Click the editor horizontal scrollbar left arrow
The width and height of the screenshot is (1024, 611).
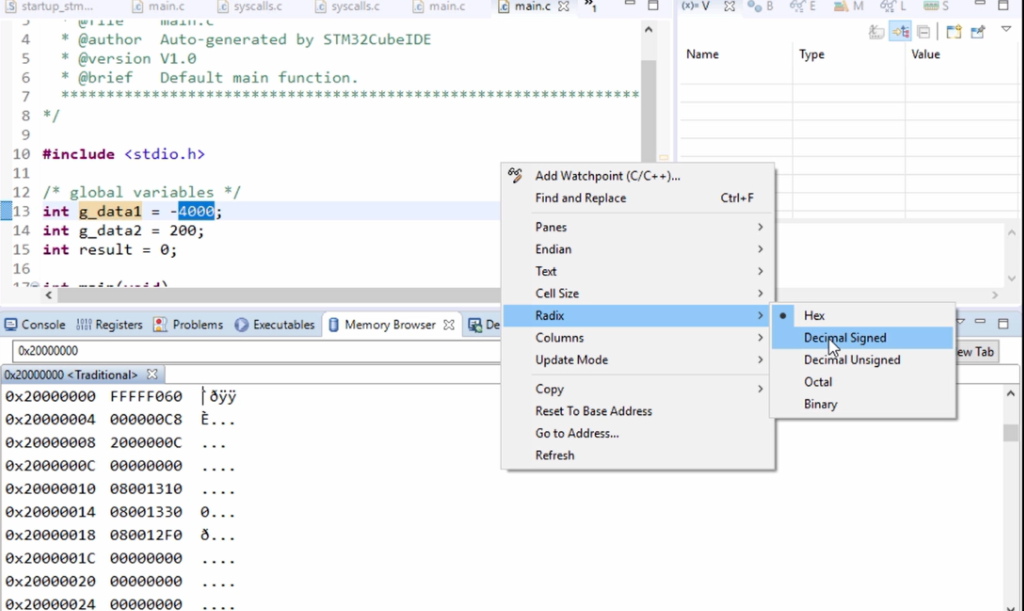49,295
